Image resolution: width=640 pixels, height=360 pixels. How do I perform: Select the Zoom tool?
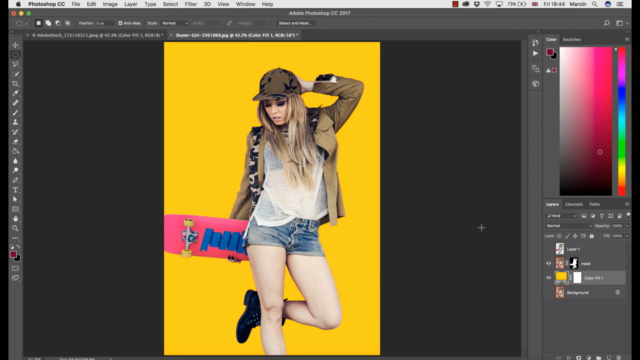tap(16, 229)
